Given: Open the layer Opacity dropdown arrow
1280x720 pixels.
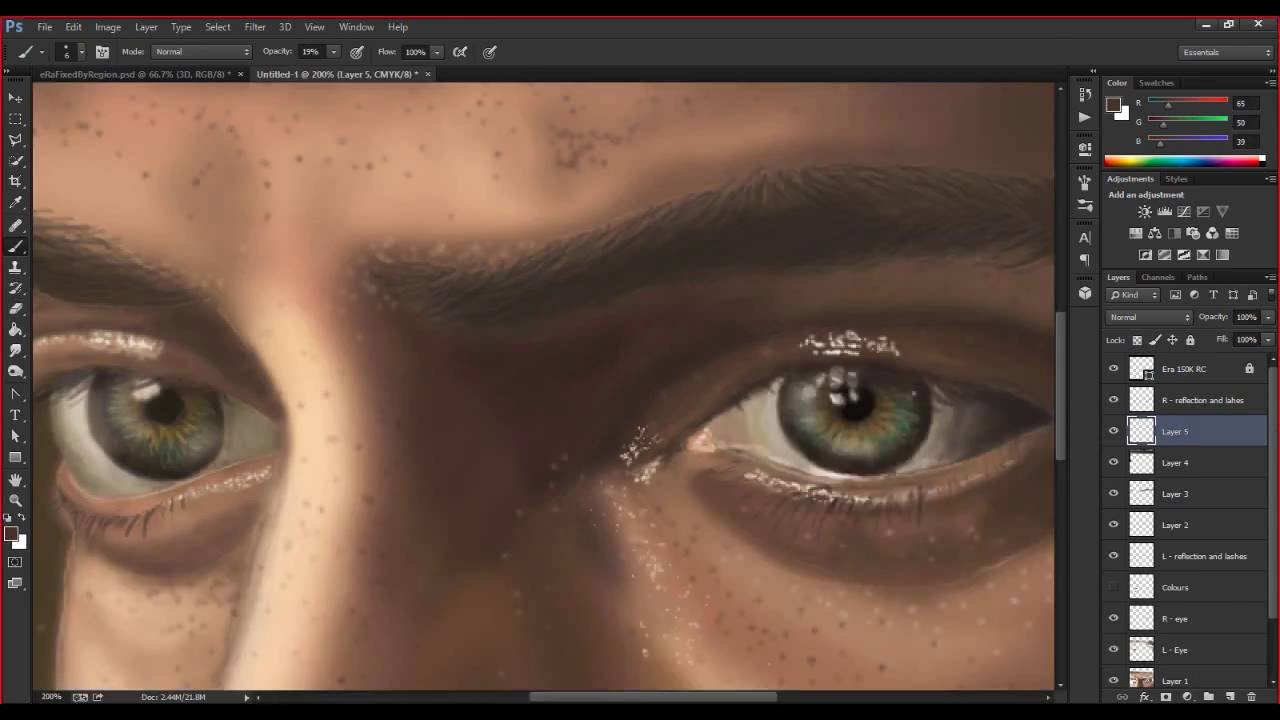Looking at the screenshot, I should (1268, 317).
